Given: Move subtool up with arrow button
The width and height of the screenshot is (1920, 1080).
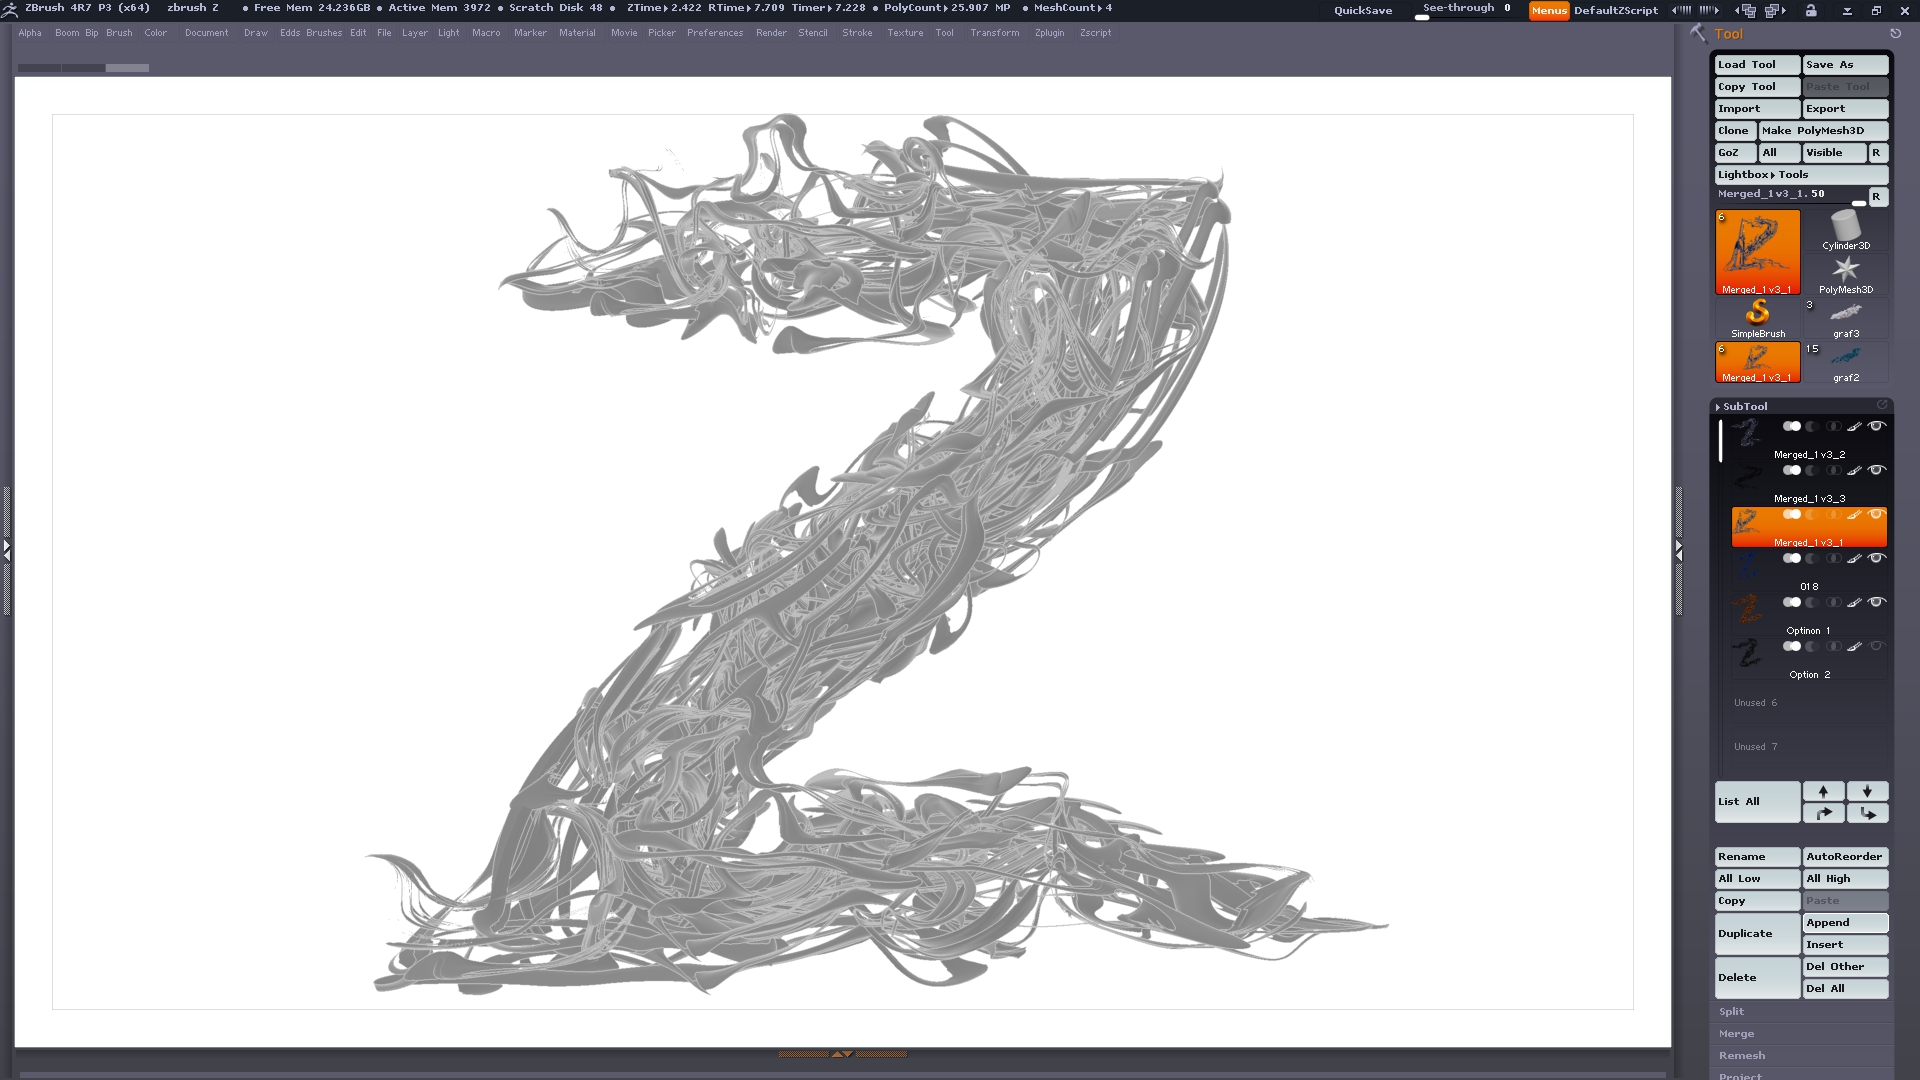Looking at the screenshot, I should click(x=1823, y=791).
